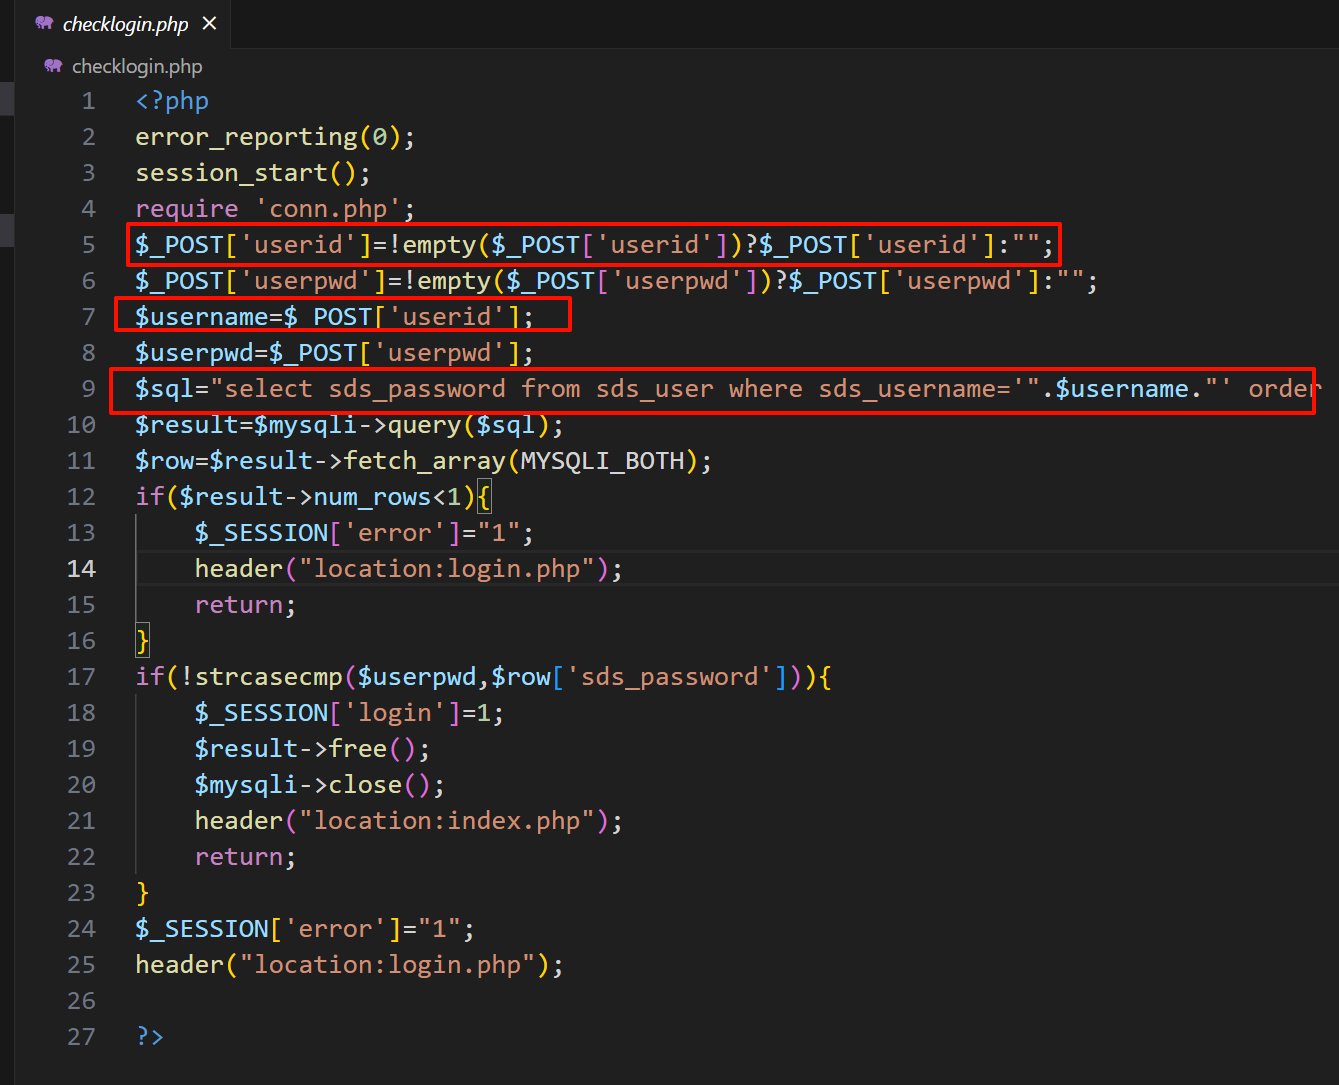
Task: Click the opening brace on line 12
Action: coord(484,497)
